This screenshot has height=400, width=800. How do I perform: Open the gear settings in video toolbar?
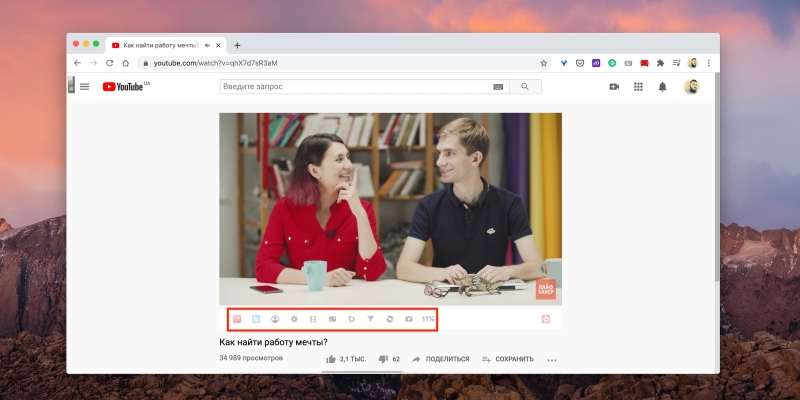(294, 319)
